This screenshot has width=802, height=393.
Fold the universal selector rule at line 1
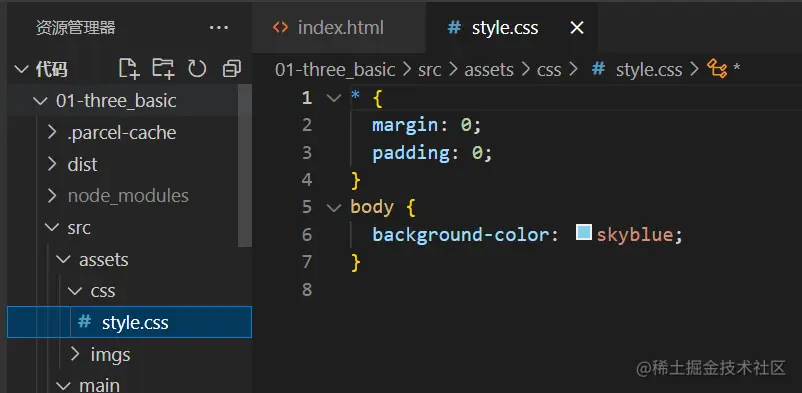click(334, 98)
